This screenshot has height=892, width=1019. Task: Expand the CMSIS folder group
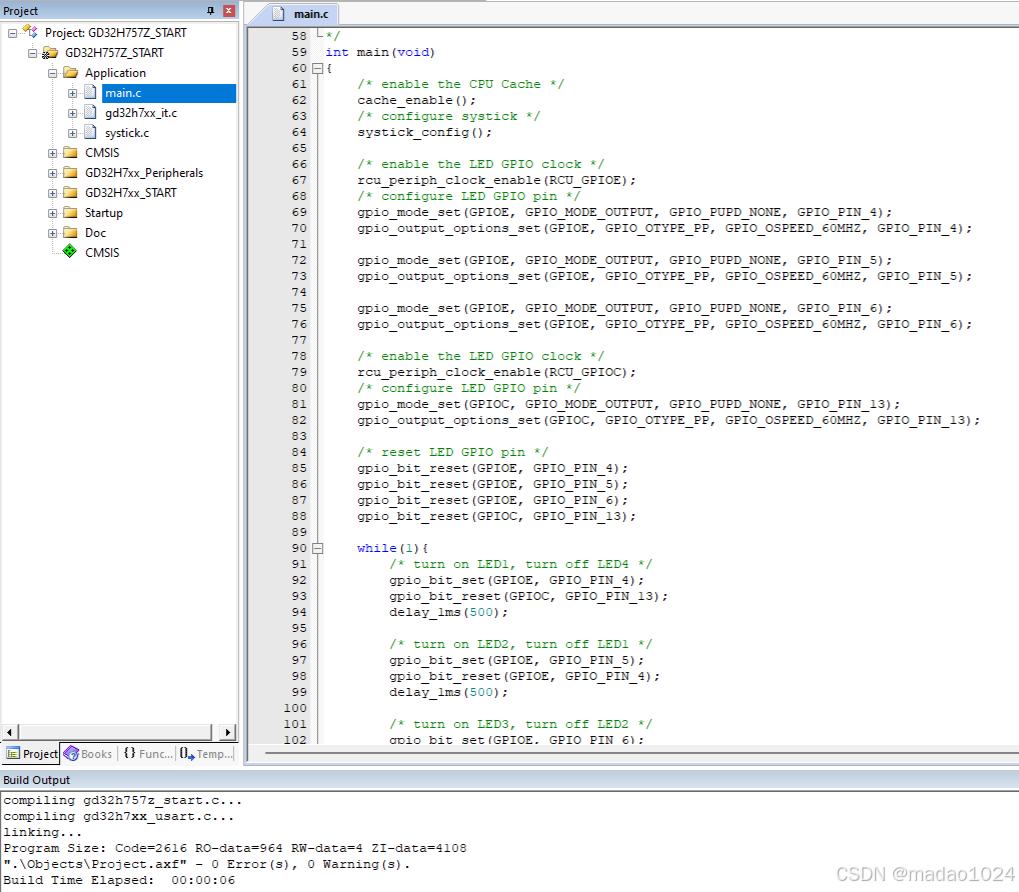tap(53, 153)
